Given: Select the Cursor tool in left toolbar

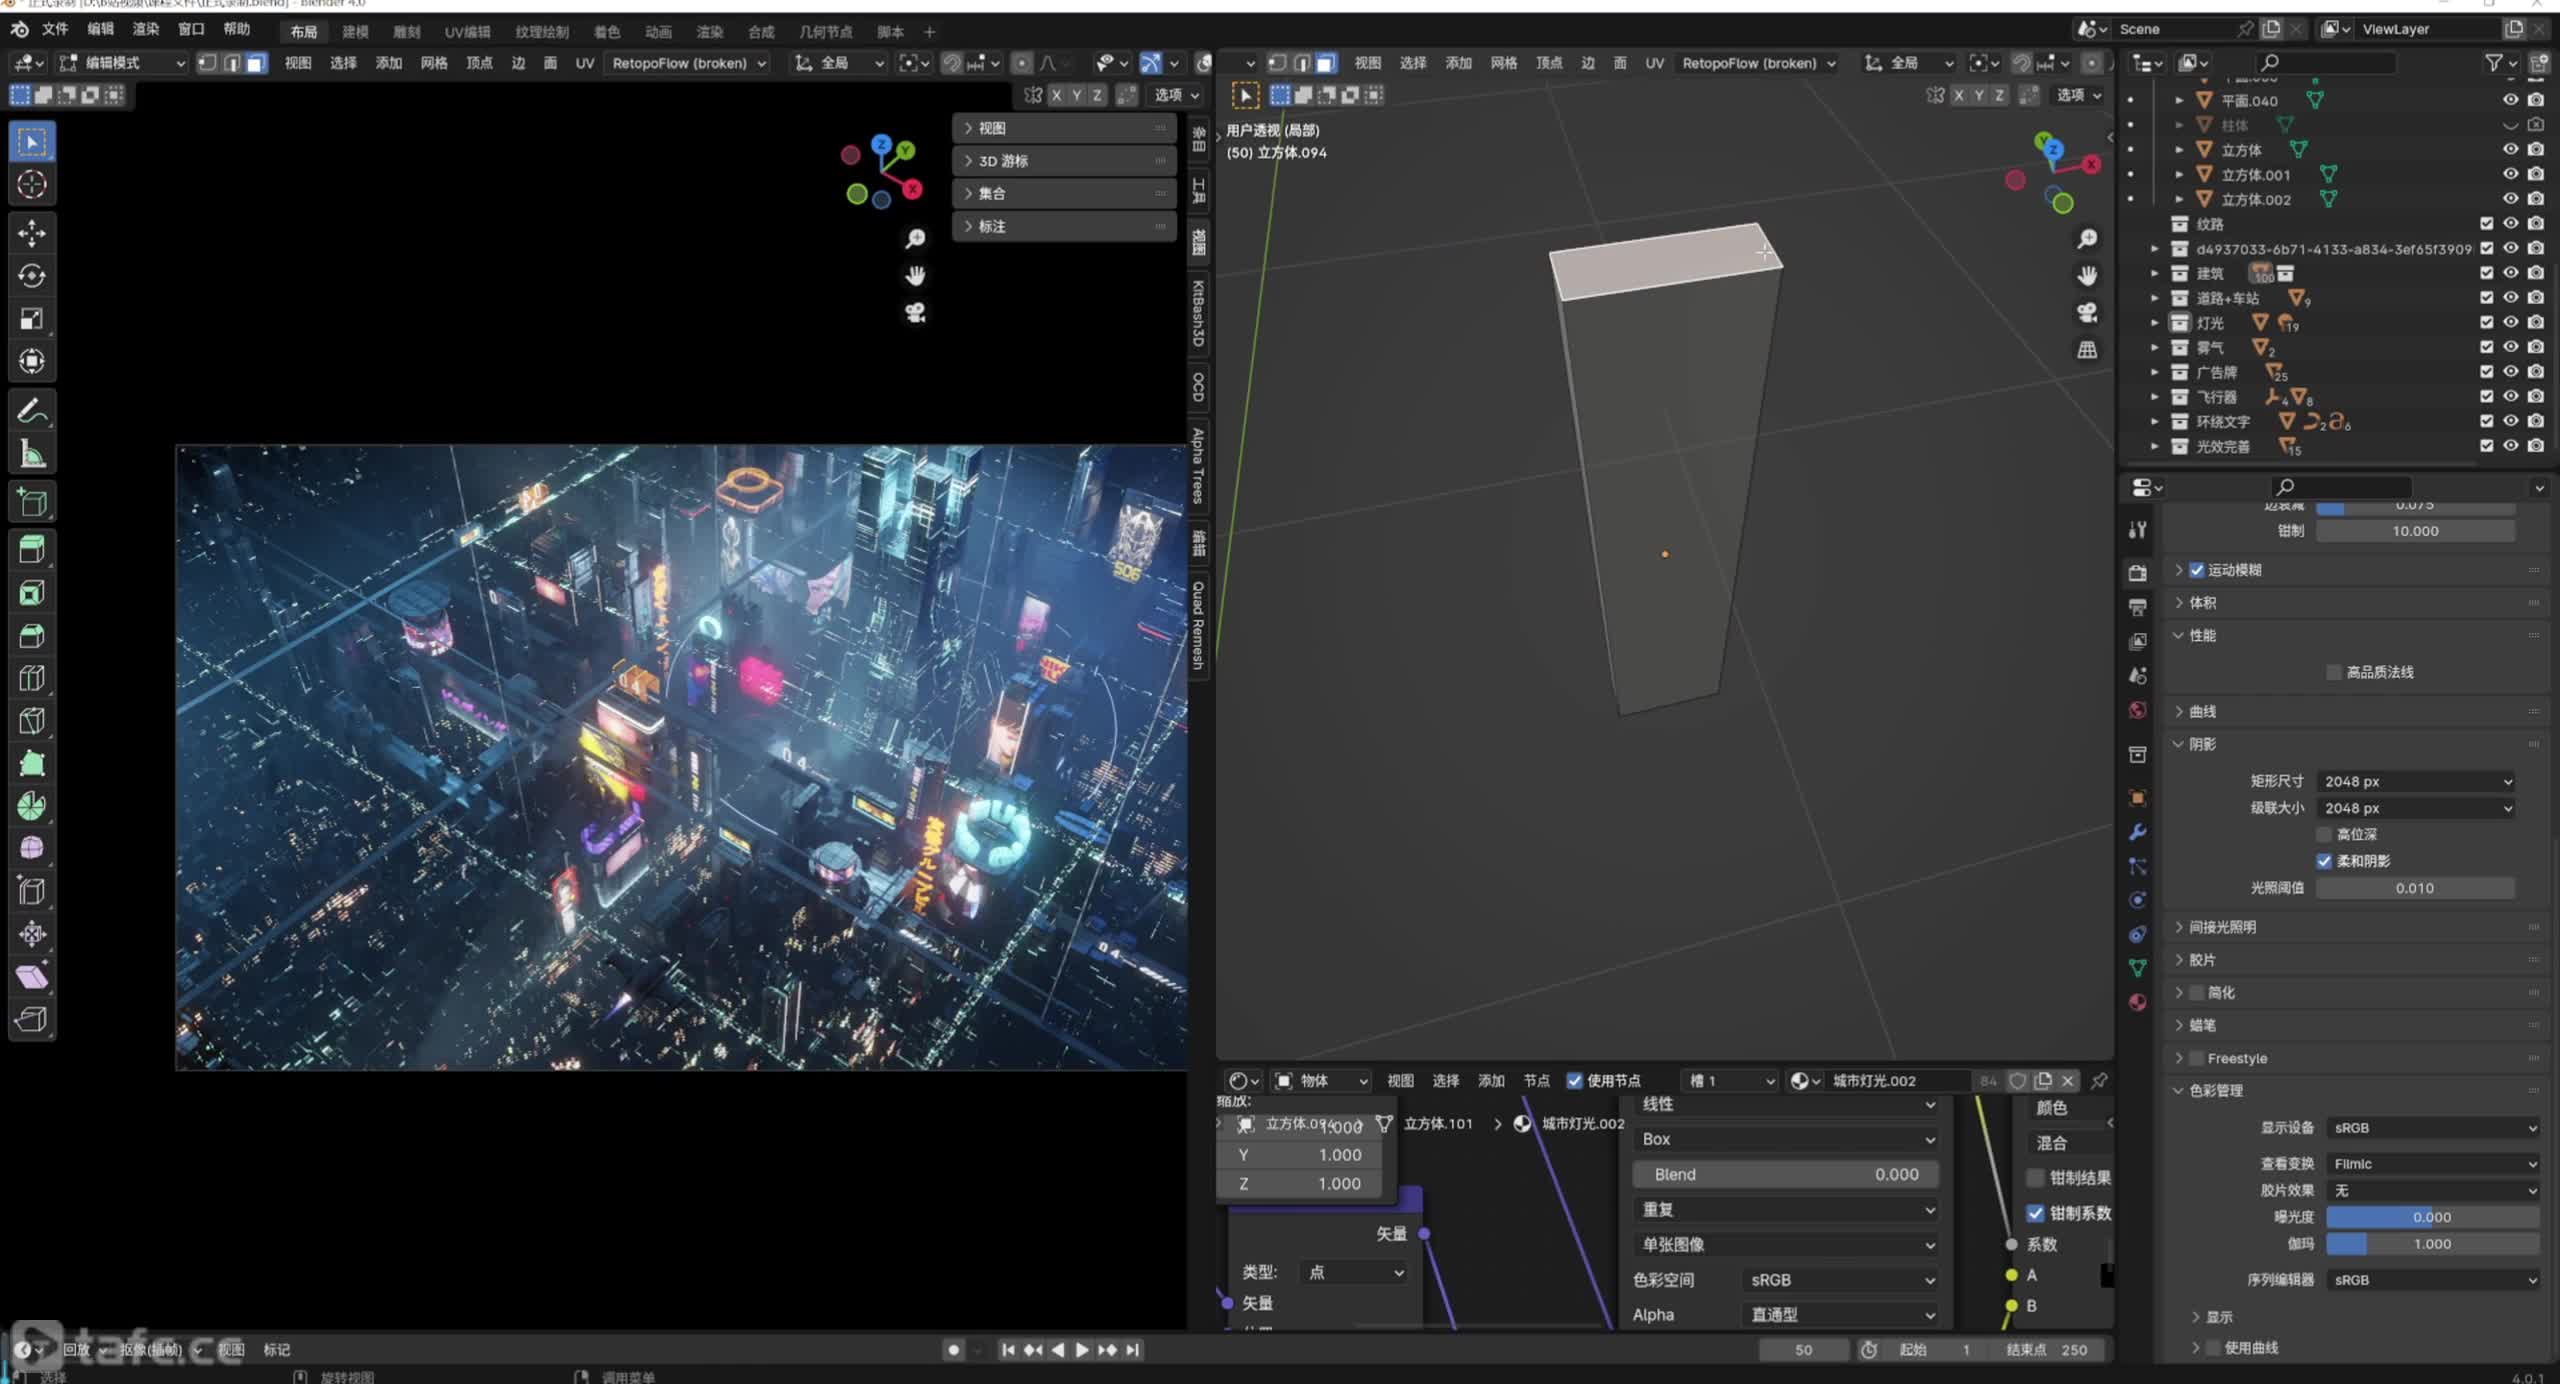Looking at the screenshot, I should click(x=32, y=185).
